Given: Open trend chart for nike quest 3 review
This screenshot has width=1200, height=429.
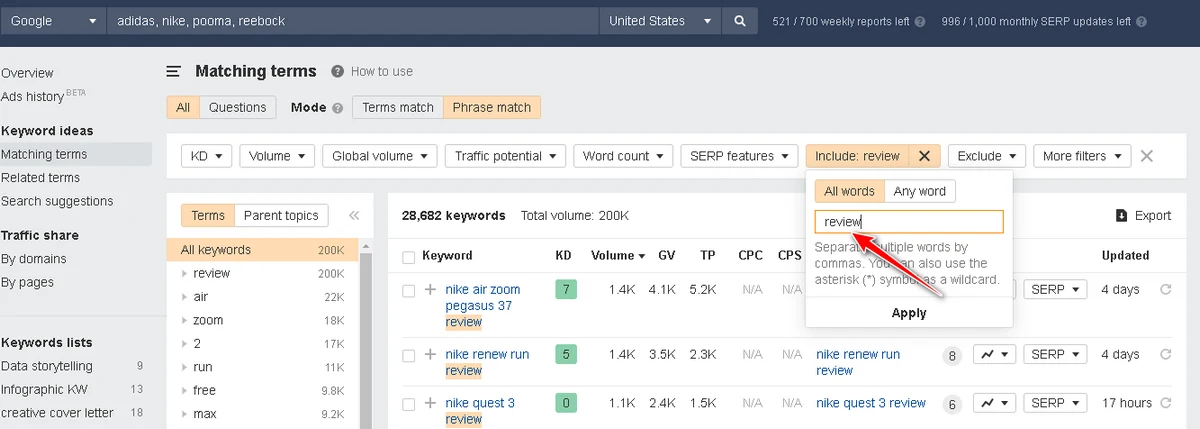Looking at the screenshot, I should [x=994, y=403].
